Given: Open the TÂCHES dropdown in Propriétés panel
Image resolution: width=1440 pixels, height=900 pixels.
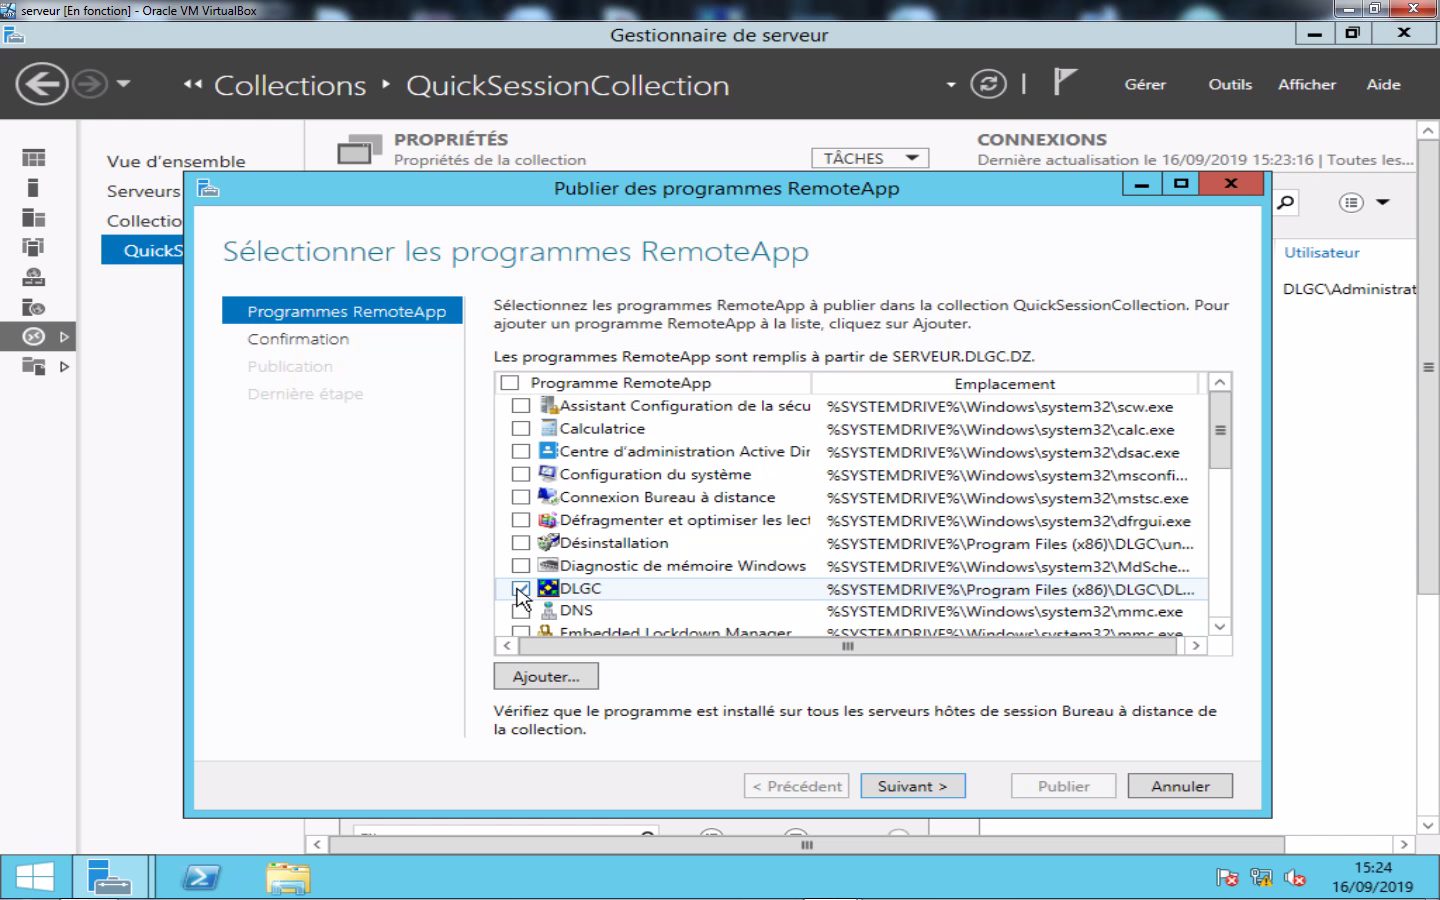Looking at the screenshot, I should [869, 157].
